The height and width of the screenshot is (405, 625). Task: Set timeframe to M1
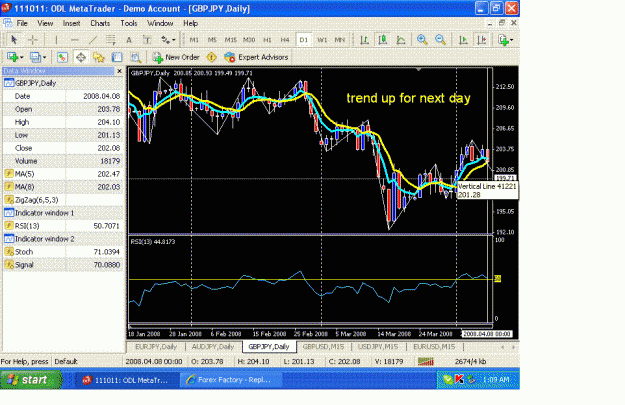194,40
